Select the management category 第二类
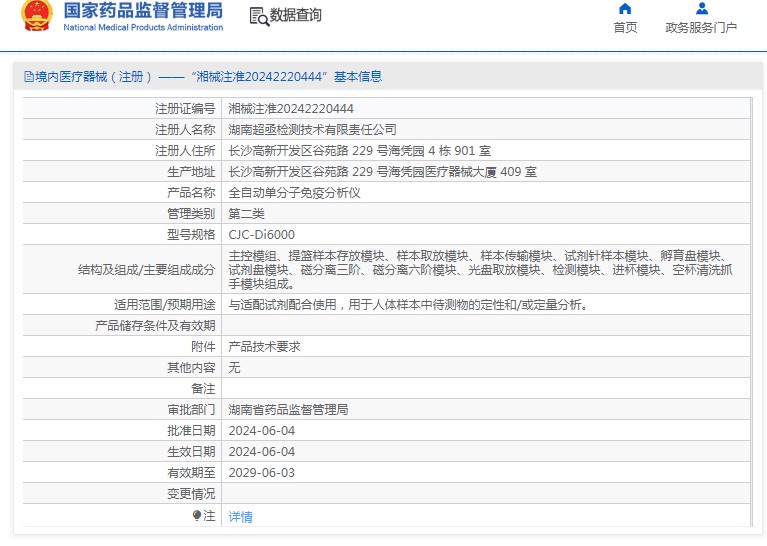 [x=247, y=214]
